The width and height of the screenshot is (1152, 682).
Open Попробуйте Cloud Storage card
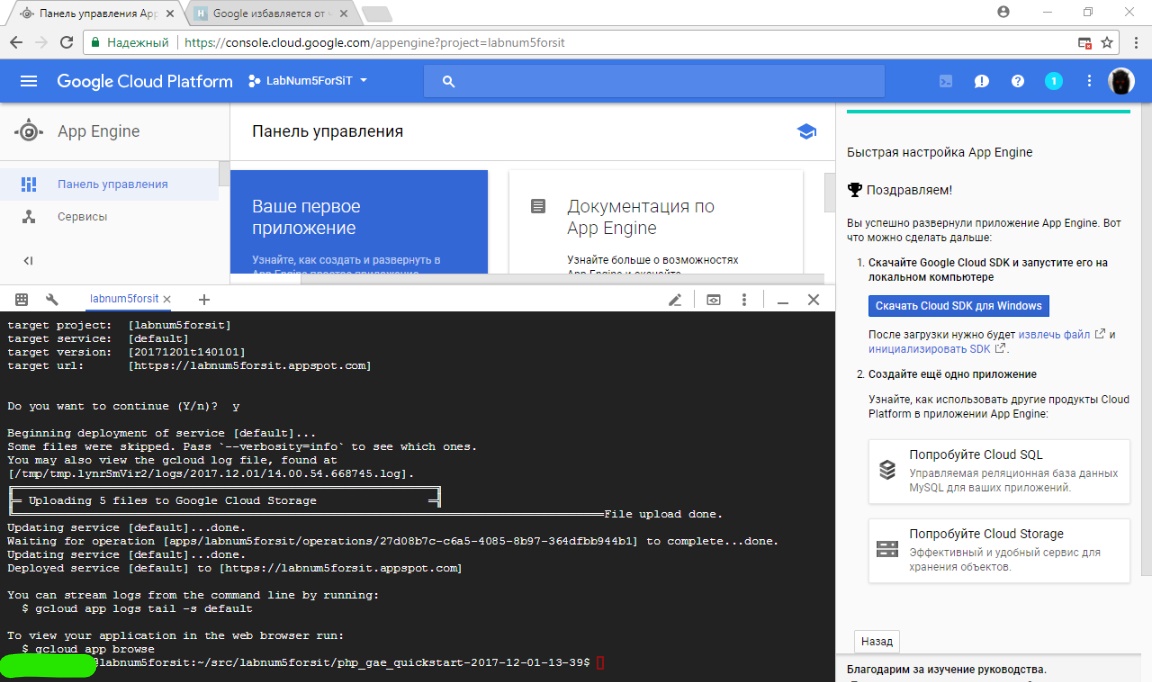pyautogui.click(x=999, y=550)
